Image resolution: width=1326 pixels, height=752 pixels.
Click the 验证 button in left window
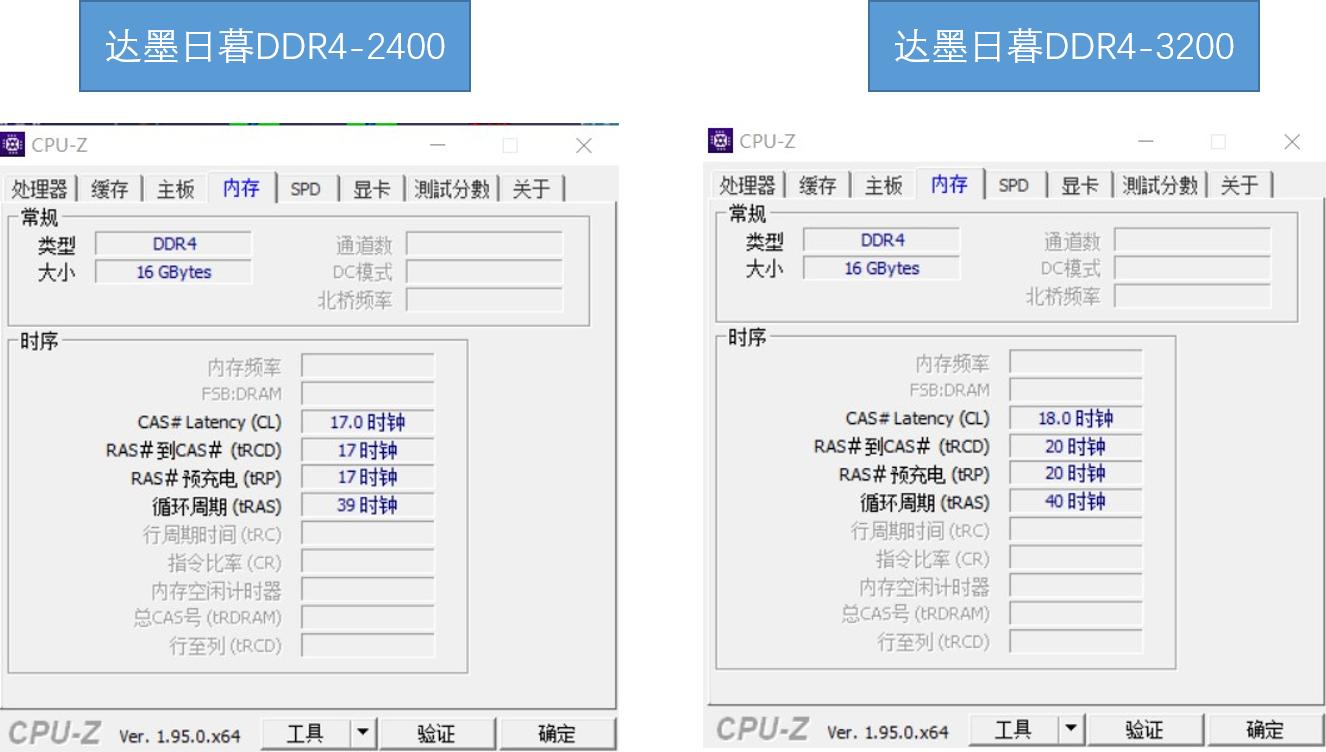pyautogui.click(x=438, y=732)
